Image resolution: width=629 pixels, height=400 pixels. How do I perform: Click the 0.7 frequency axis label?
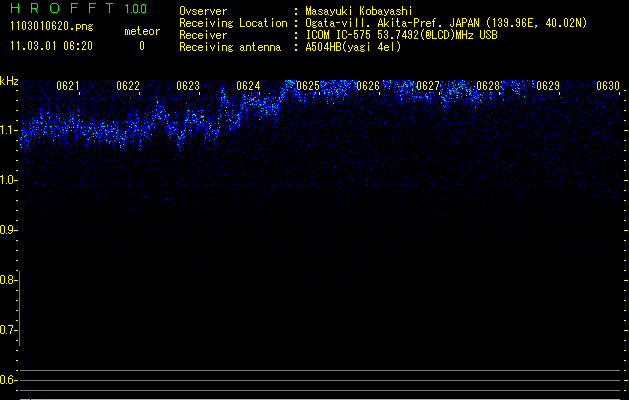(x=9, y=330)
